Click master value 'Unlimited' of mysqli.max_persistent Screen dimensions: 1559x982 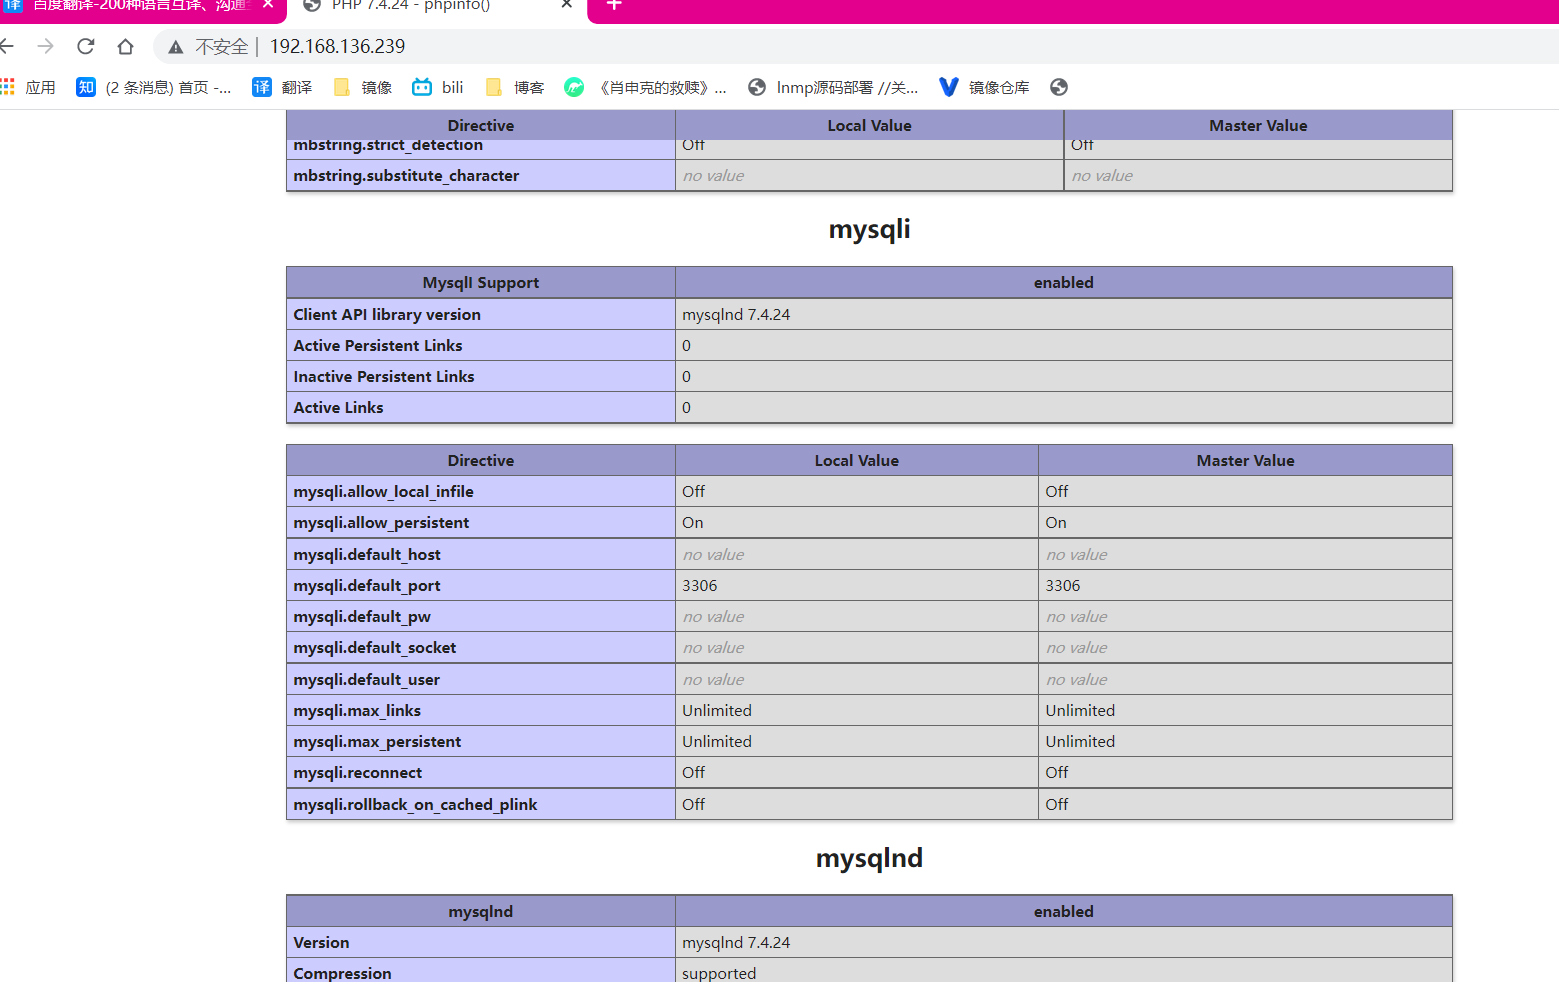(x=1080, y=741)
